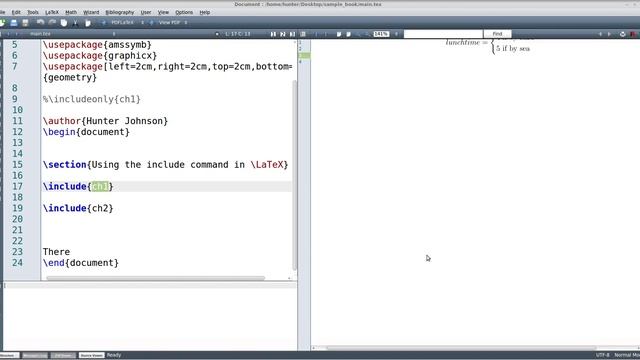Click \usepackage{amssymb} on line 5
The image size is (640, 360).
(97, 44)
